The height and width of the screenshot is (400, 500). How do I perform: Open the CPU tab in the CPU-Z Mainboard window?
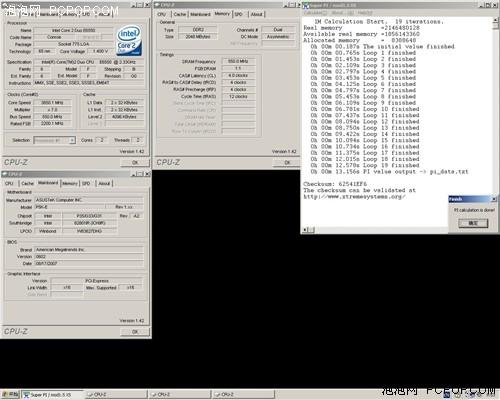pyautogui.click(x=9, y=183)
